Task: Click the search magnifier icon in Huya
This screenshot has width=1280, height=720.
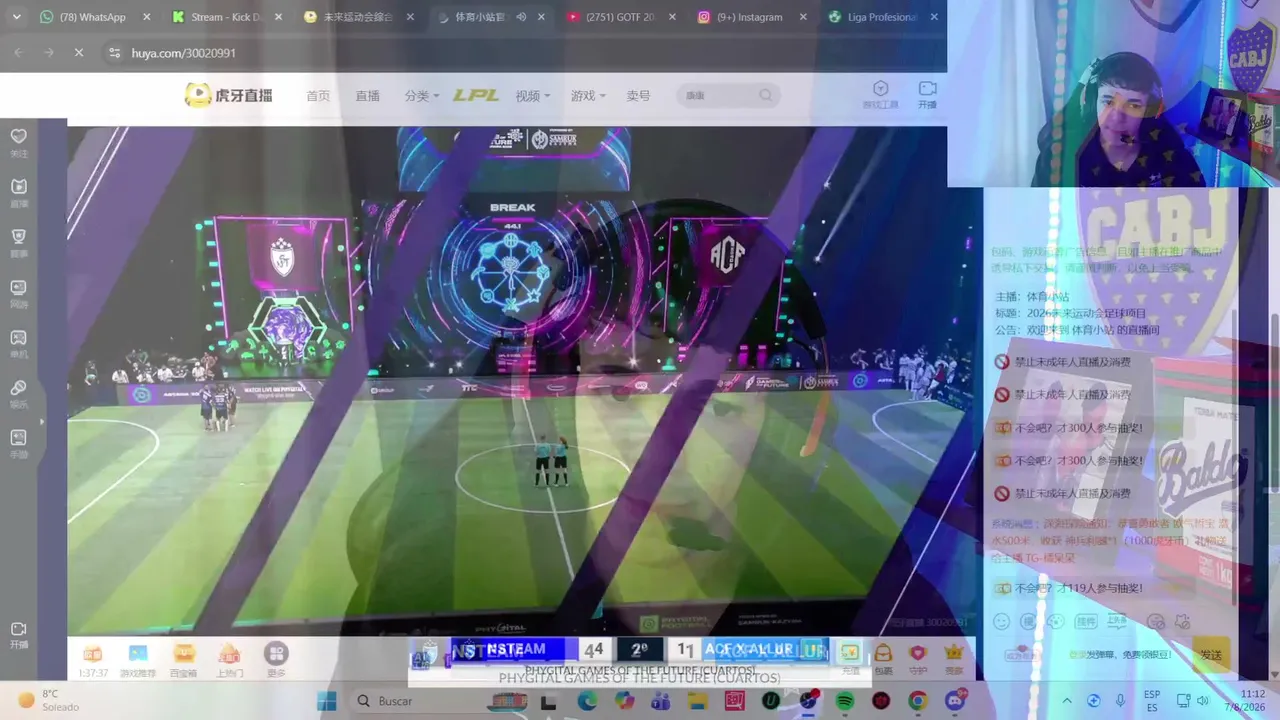Action: [766, 96]
